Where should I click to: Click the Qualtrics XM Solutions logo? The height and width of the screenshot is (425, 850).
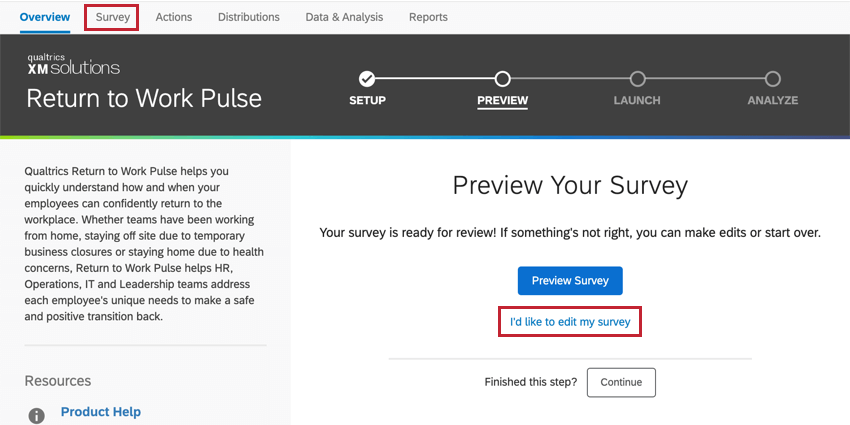click(73, 64)
